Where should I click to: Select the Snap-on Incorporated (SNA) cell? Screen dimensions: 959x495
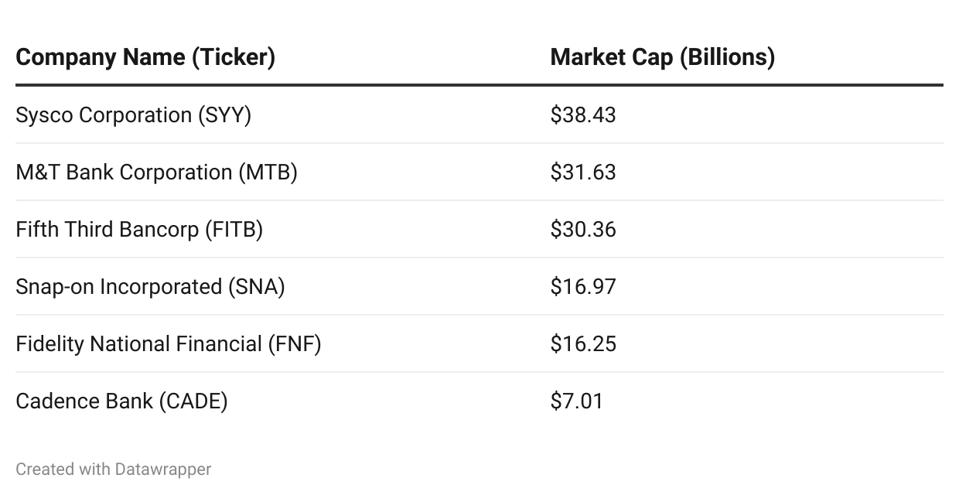click(150, 287)
